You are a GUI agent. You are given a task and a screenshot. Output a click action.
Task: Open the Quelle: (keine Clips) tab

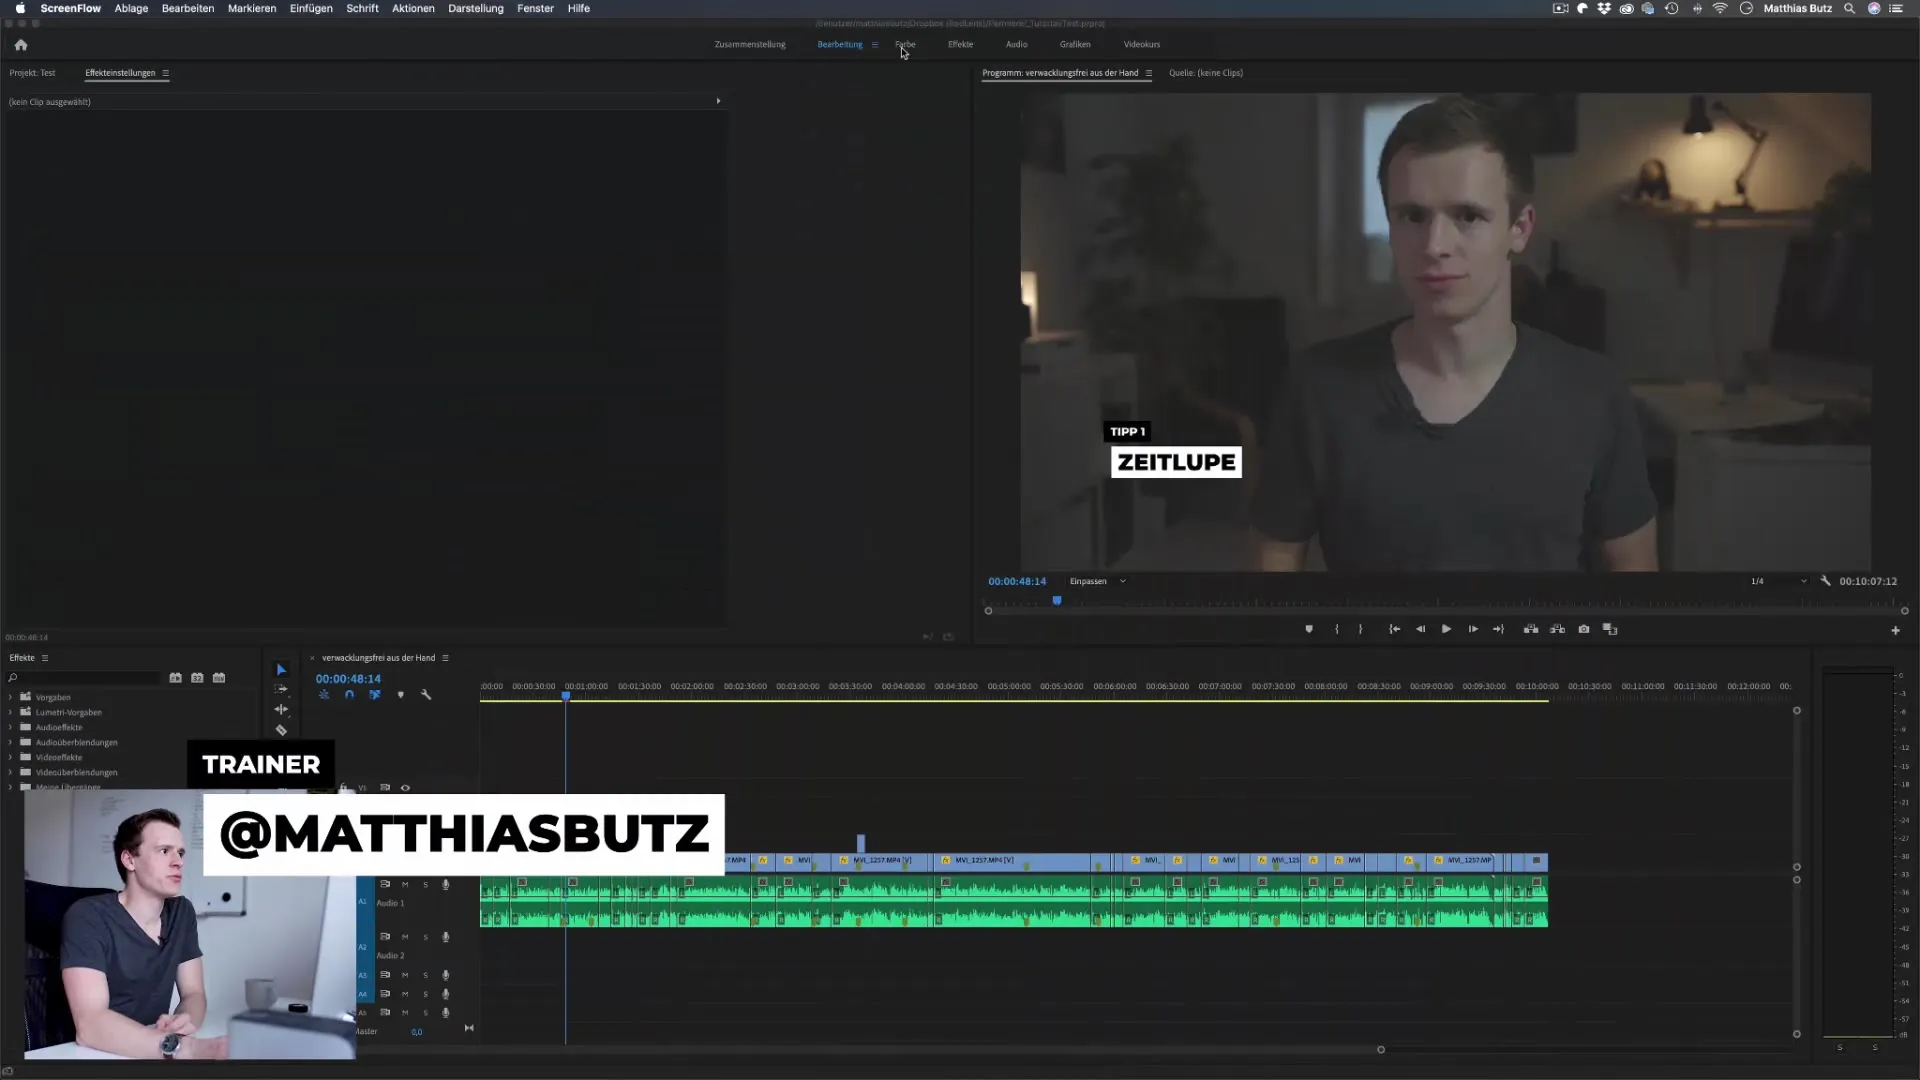(x=1206, y=73)
